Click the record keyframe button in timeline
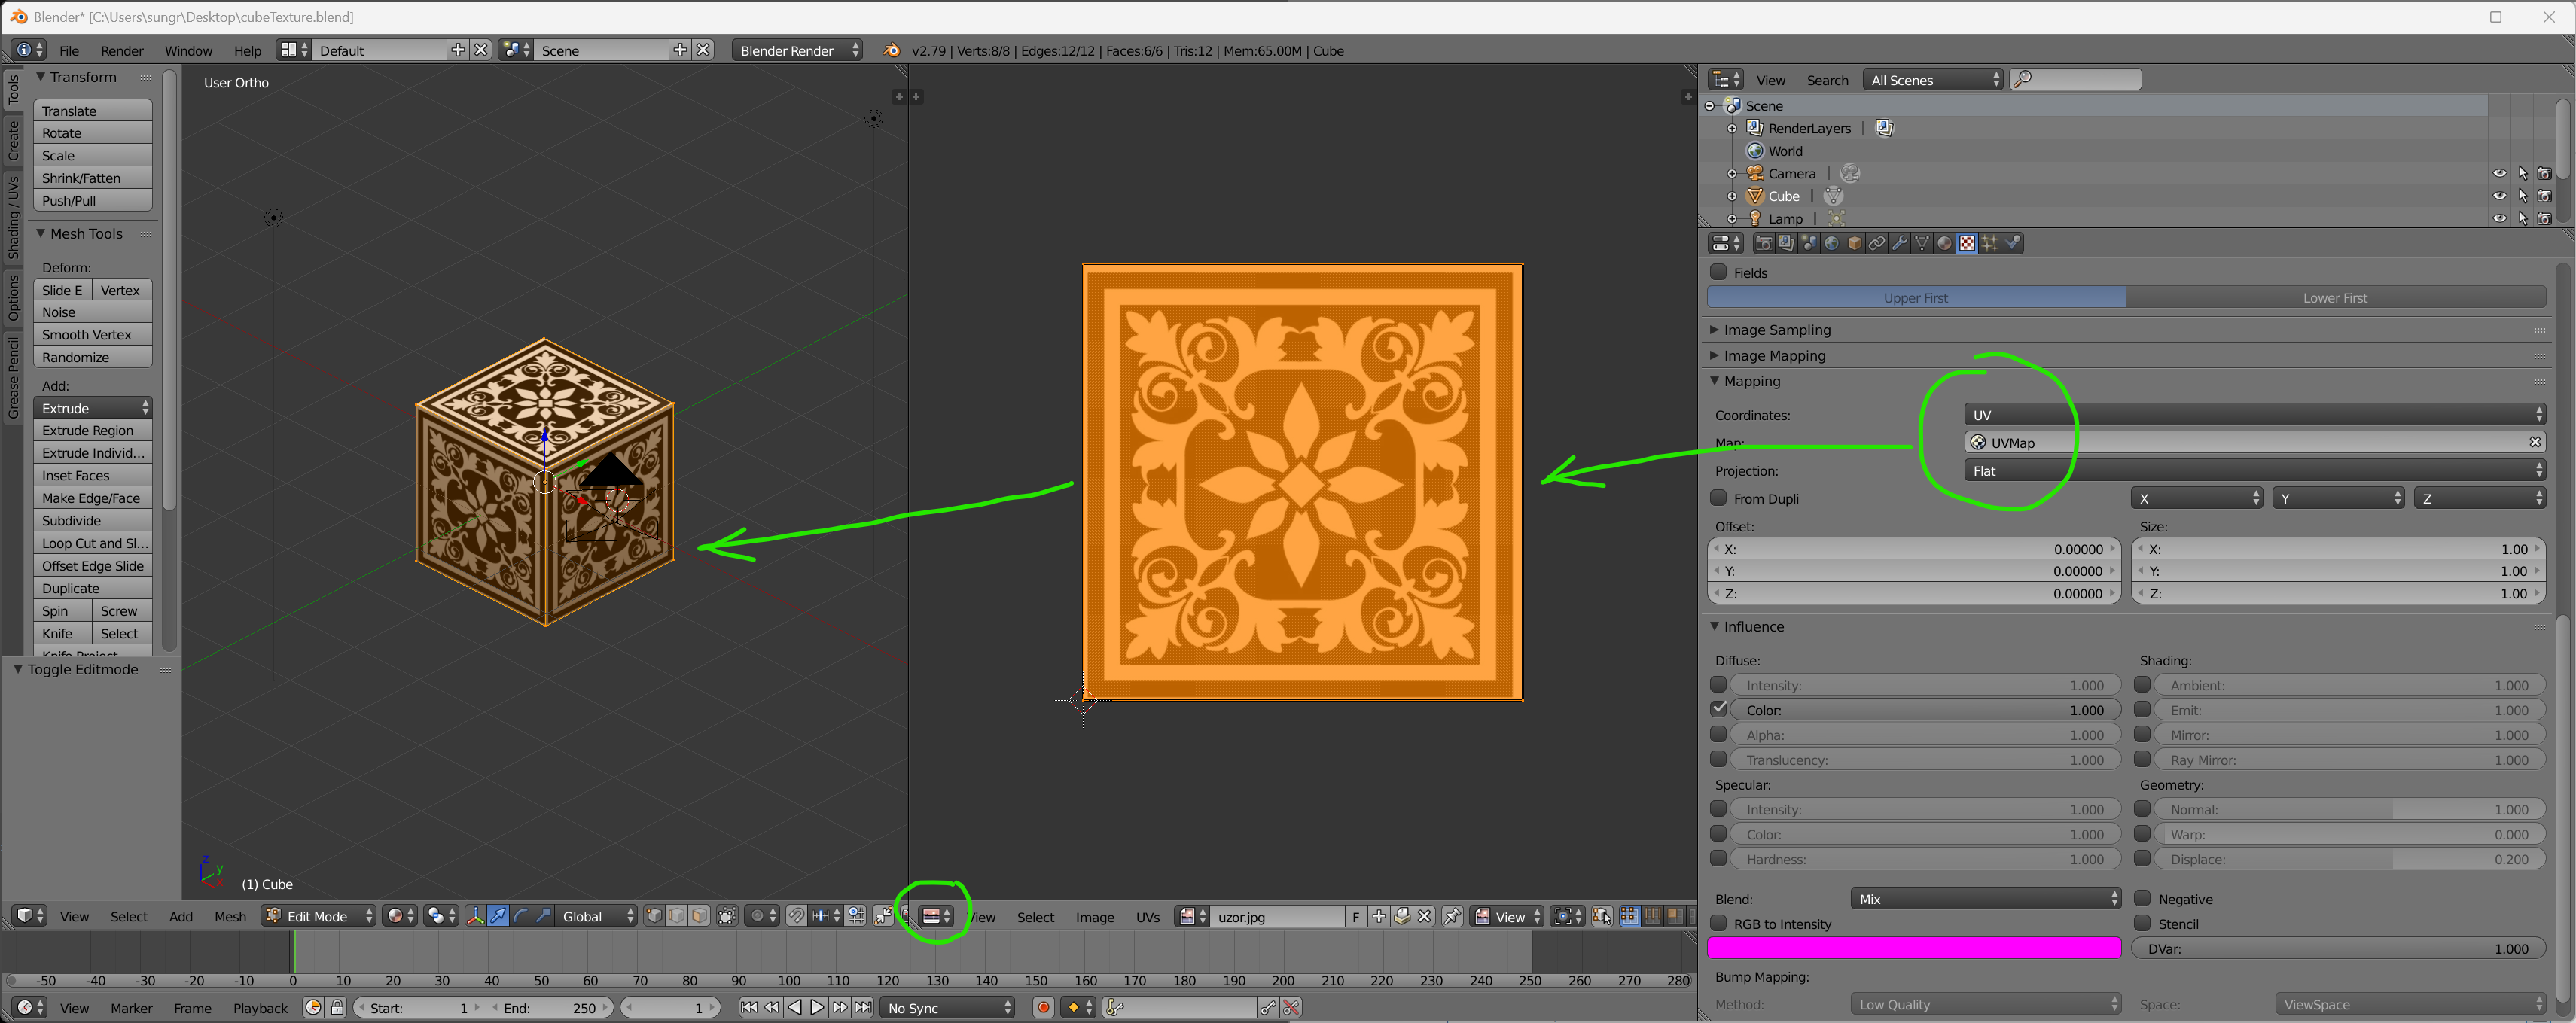 pyautogui.click(x=1043, y=1007)
